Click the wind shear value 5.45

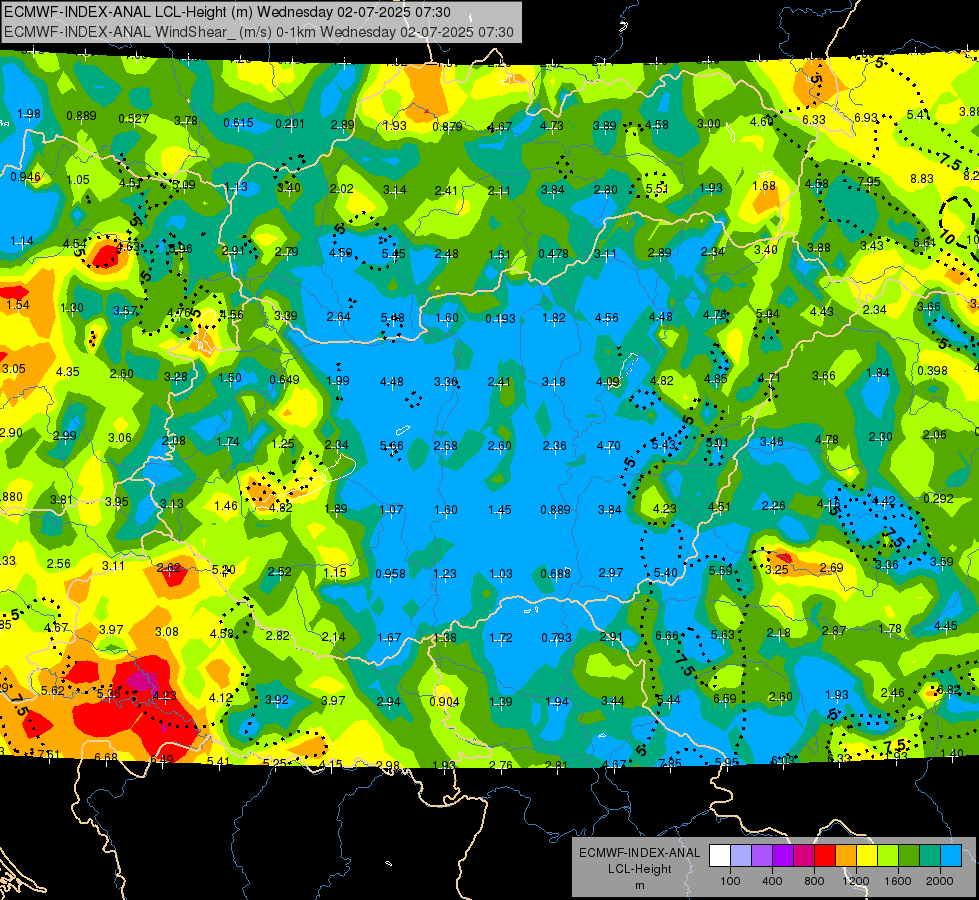(x=393, y=254)
